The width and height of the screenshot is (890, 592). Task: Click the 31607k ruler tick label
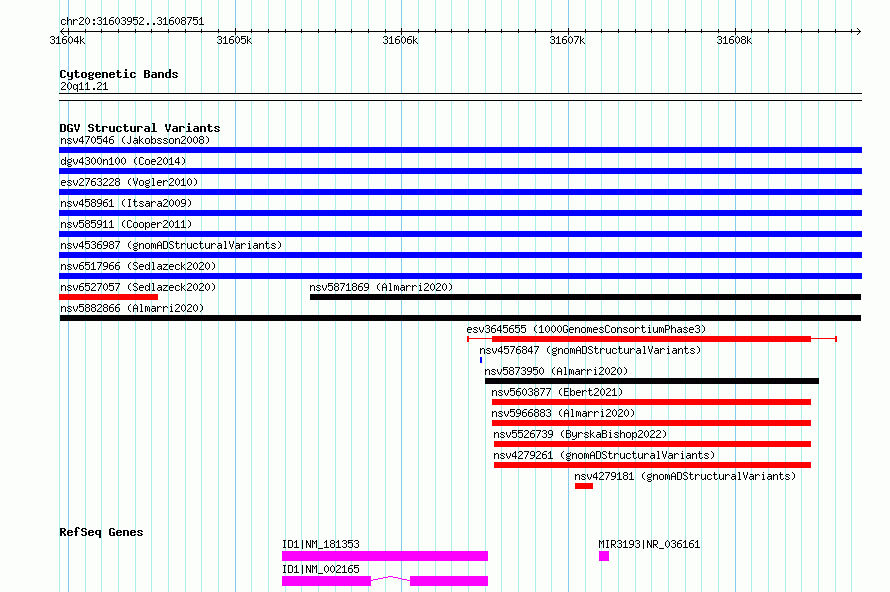point(567,40)
